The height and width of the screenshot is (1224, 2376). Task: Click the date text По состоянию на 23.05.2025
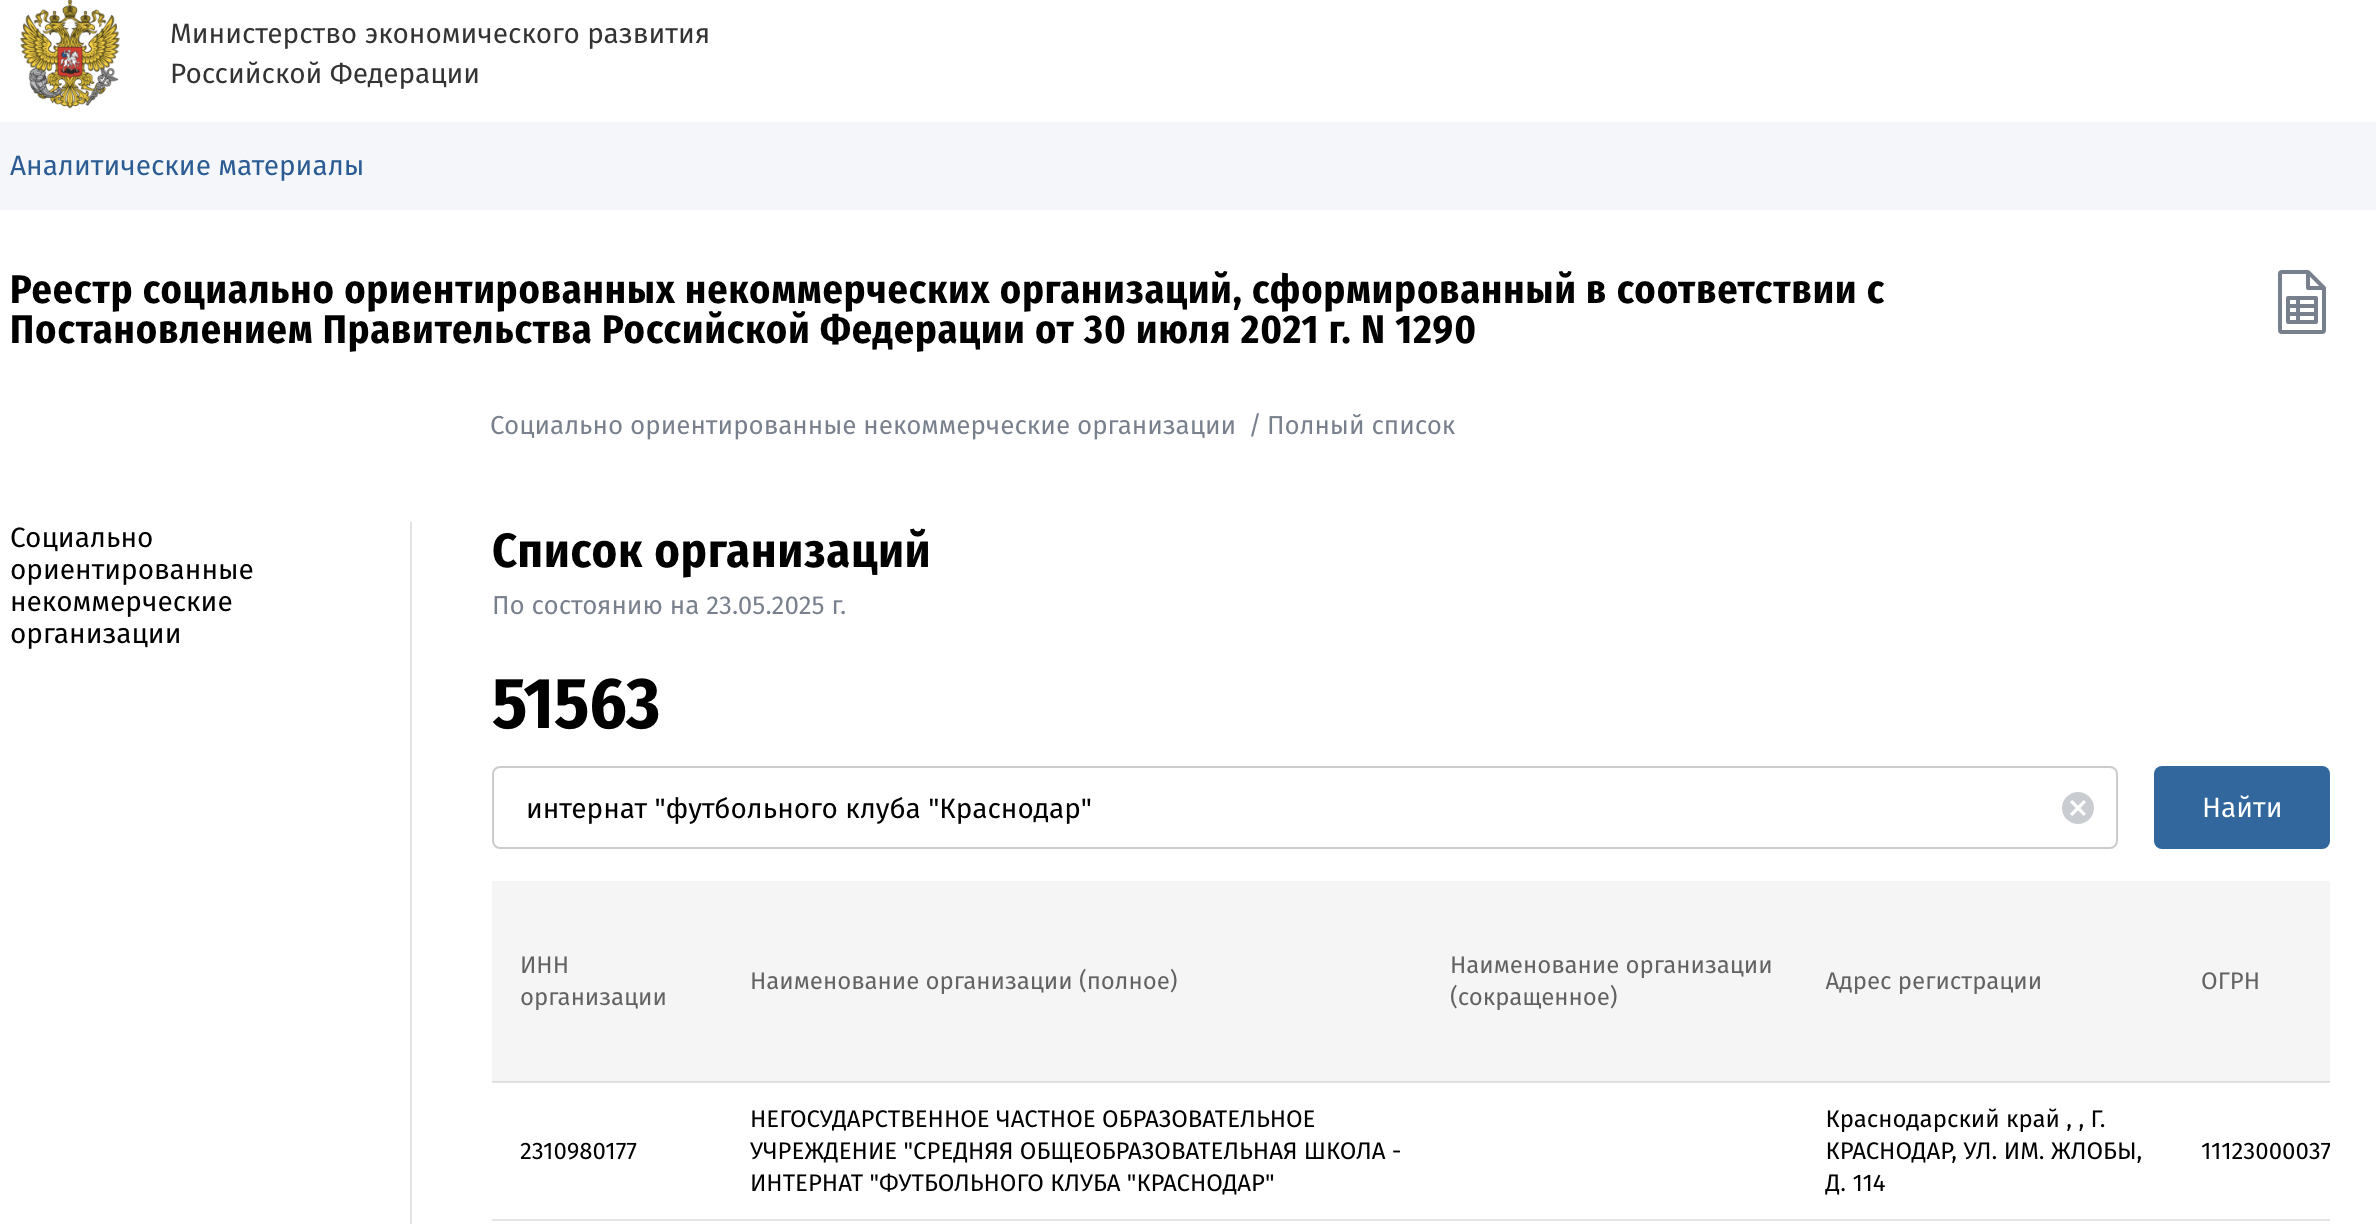(669, 606)
